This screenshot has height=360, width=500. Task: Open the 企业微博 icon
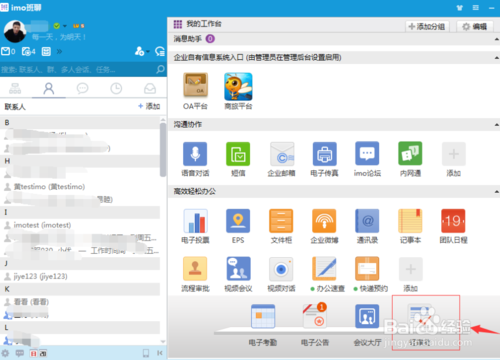pos(324,221)
